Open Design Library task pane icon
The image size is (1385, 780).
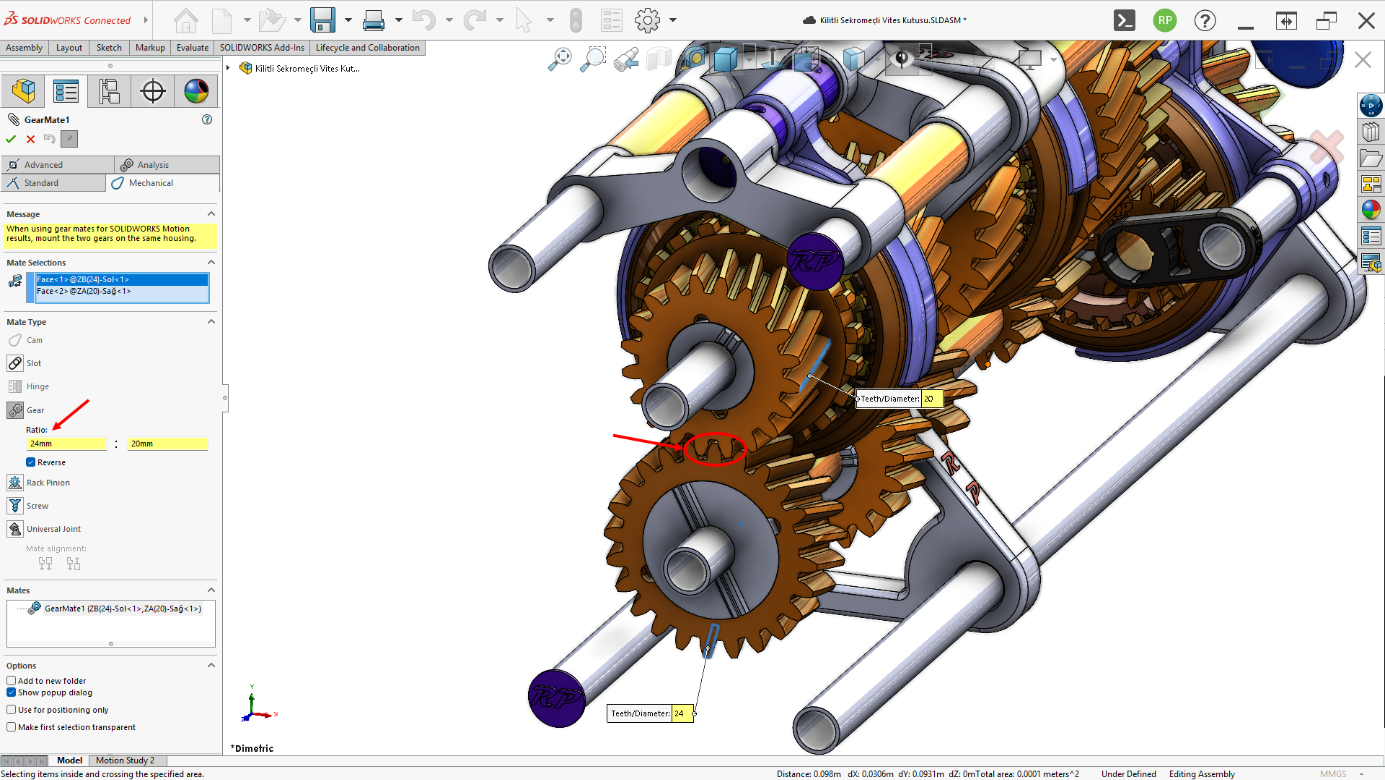[1370, 132]
